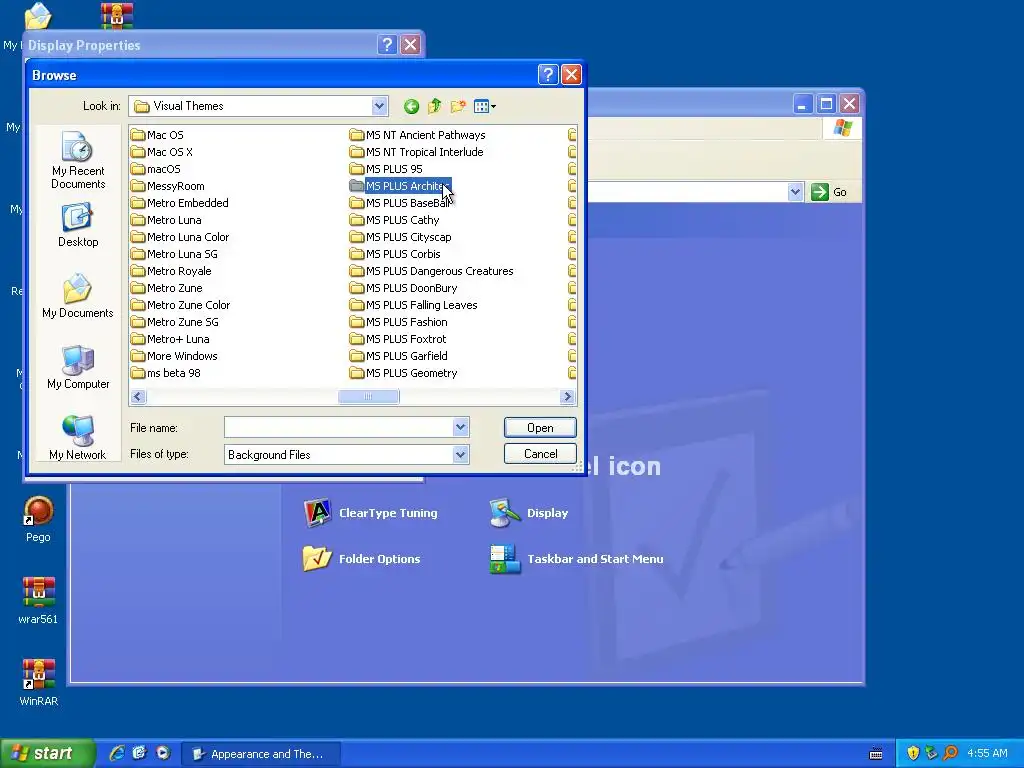
Task: Open Display in Control Panel window
Action: click(x=529, y=513)
